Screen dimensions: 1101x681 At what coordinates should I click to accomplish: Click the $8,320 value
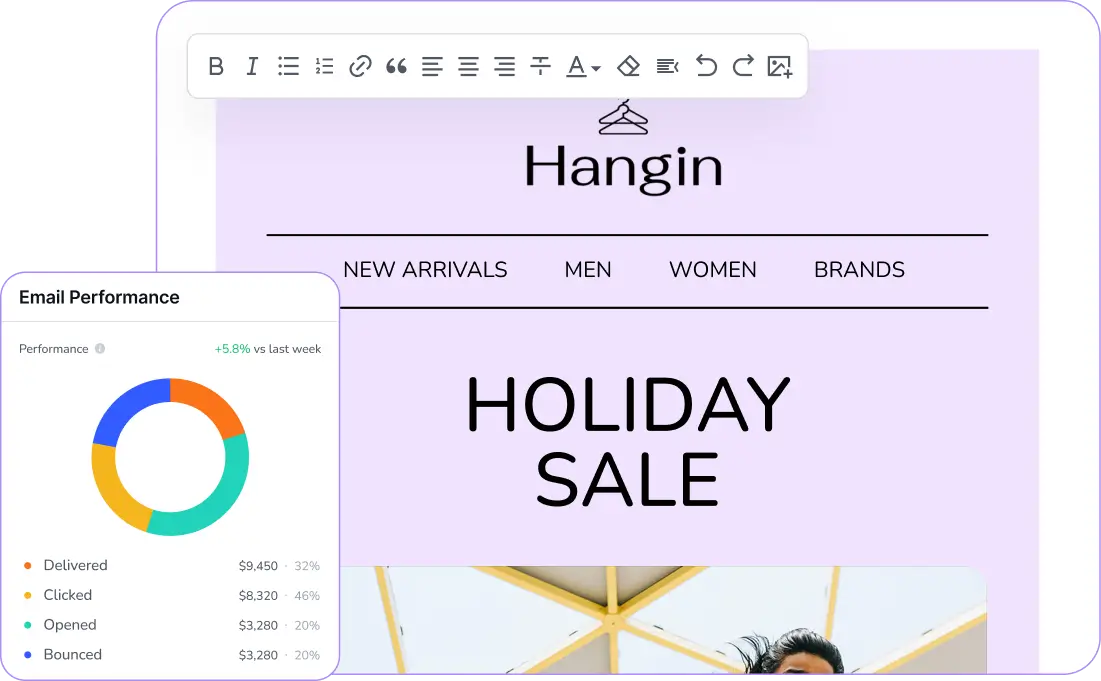pyautogui.click(x=258, y=595)
